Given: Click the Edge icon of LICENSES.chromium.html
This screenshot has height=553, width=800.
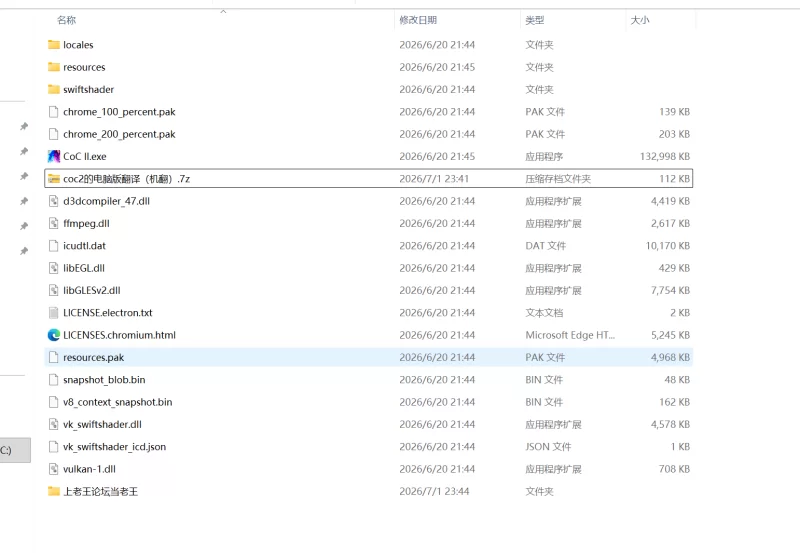Looking at the screenshot, I should pyautogui.click(x=54, y=335).
